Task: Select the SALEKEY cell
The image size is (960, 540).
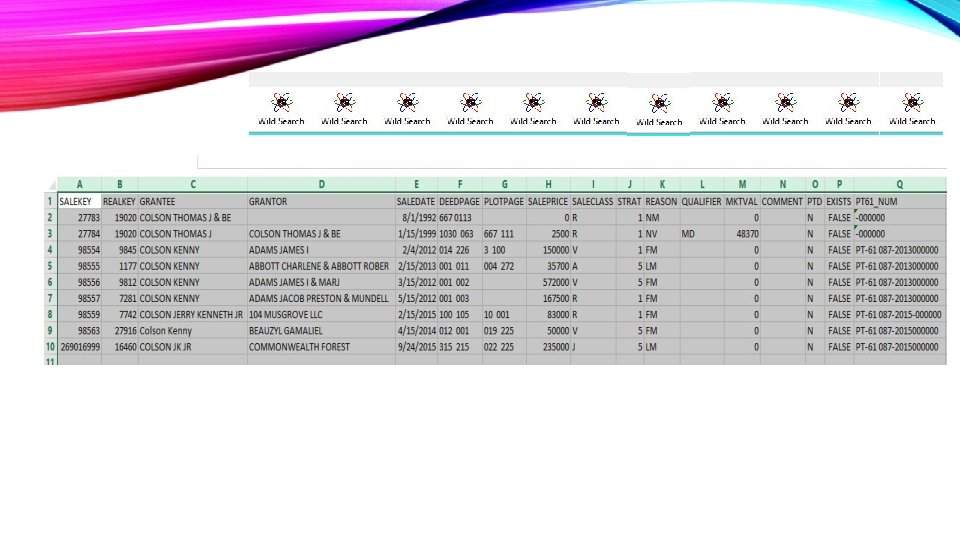Action: pos(80,201)
